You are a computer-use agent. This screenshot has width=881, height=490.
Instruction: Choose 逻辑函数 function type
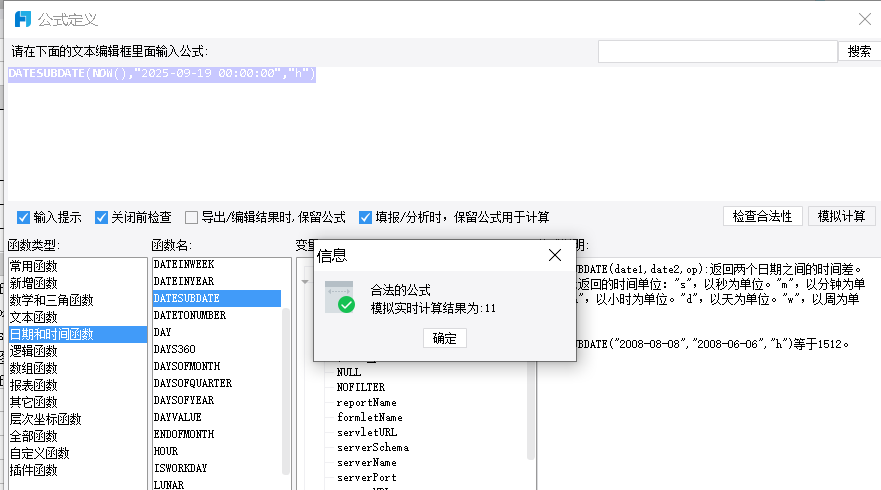[x=34, y=351]
